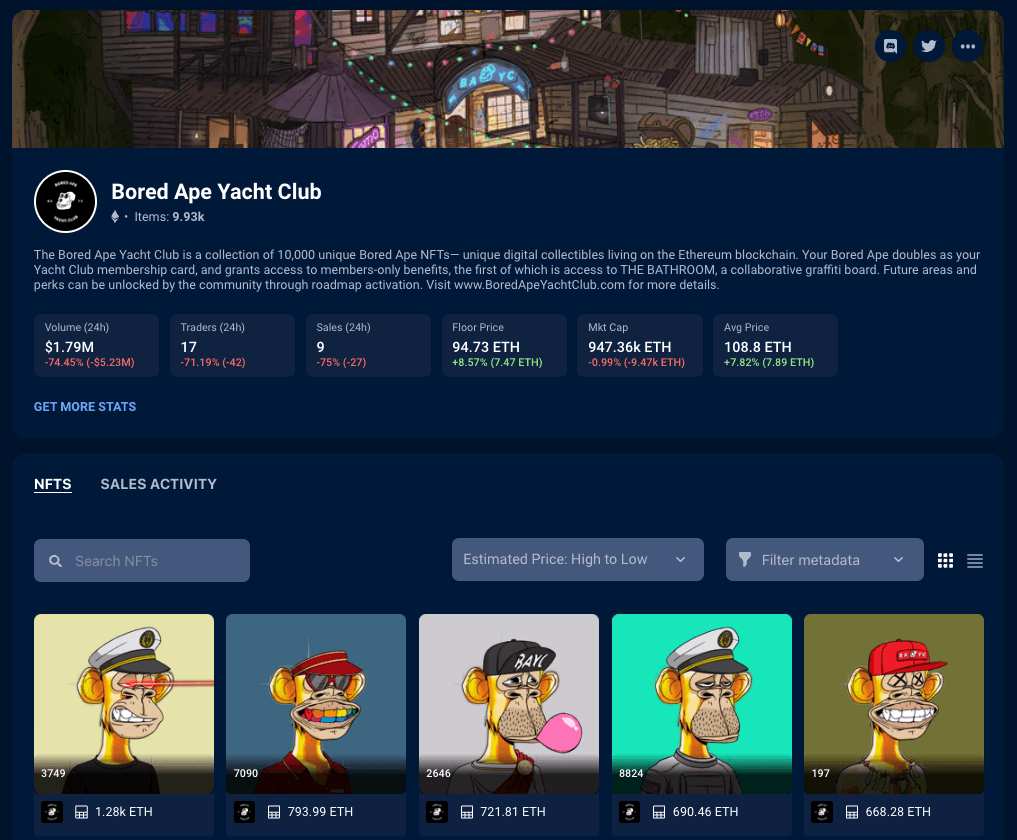Switch to grid view layout

pos(945,561)
